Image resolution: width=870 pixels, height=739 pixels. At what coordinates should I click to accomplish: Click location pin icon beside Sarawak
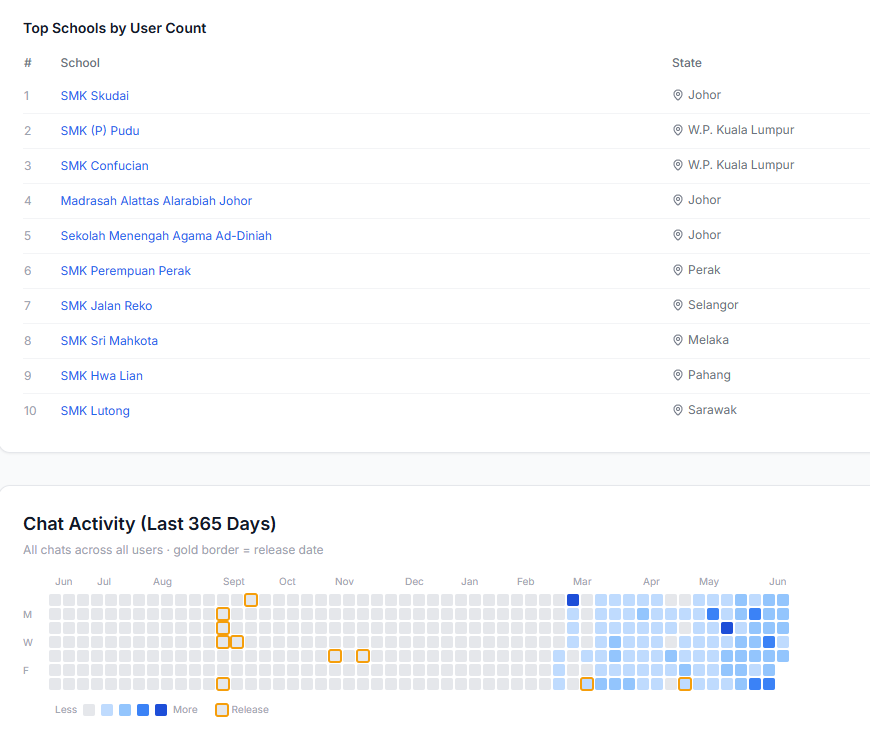tap(677, 409)
